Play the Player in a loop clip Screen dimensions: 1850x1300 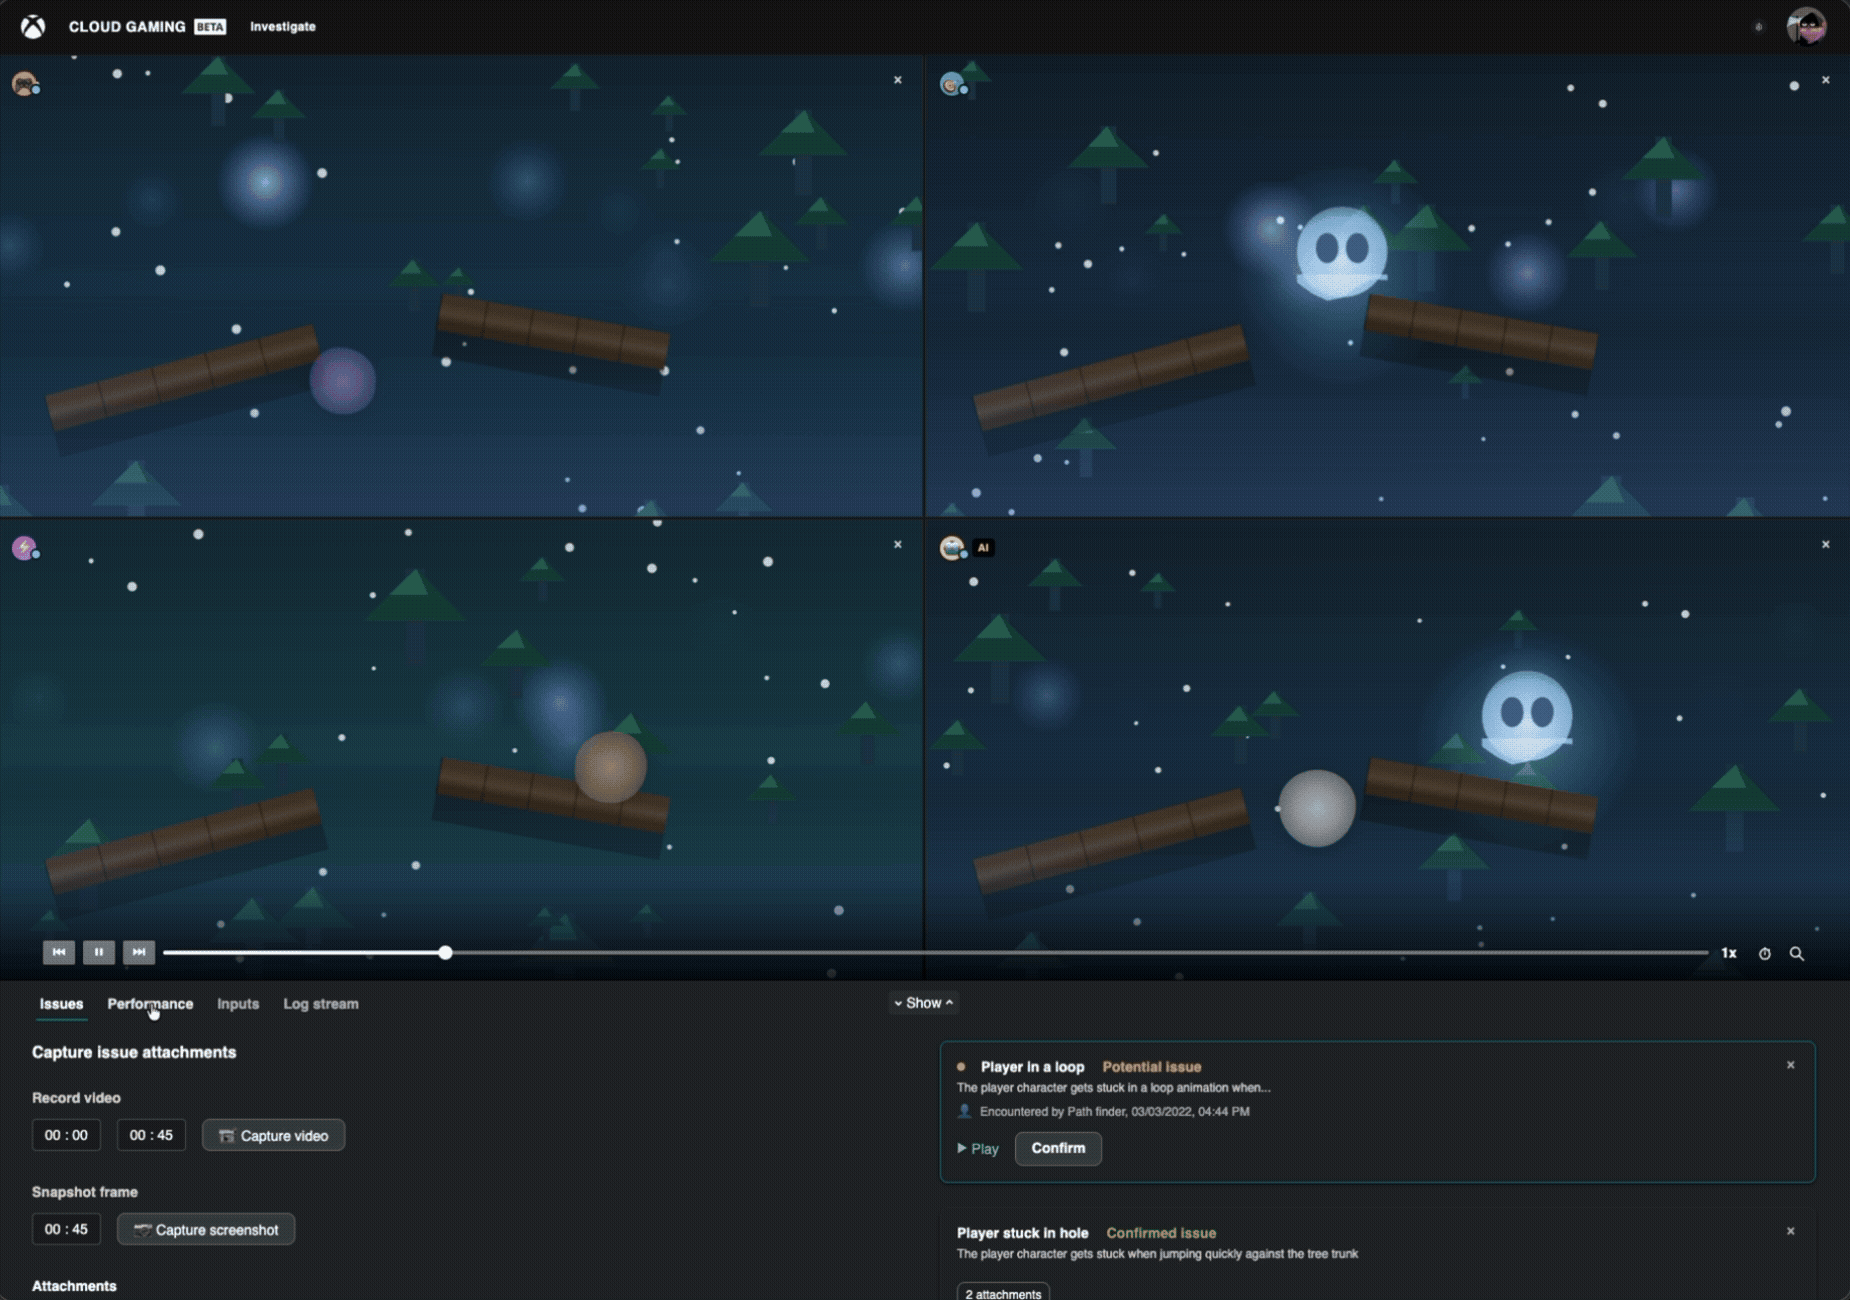coord(978,1149)
